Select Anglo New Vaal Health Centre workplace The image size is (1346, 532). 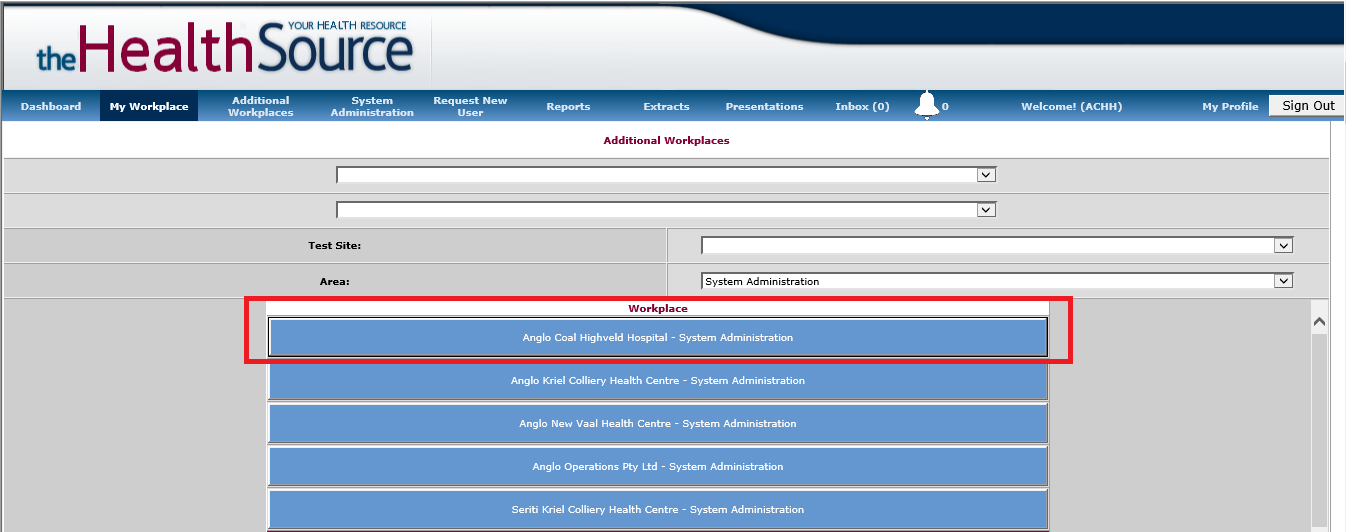point(658,423)
